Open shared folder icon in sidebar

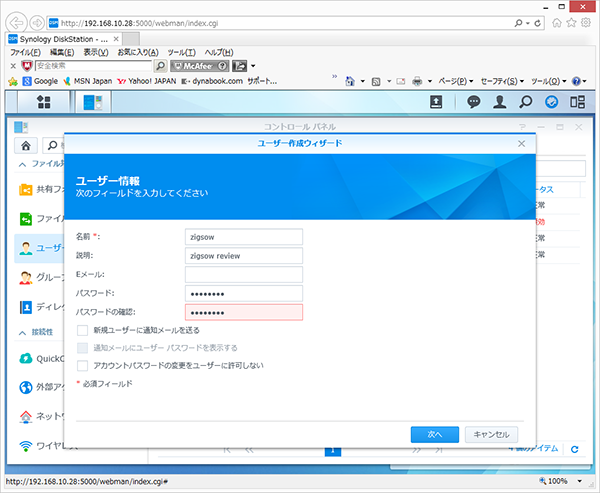click(26, 189)
